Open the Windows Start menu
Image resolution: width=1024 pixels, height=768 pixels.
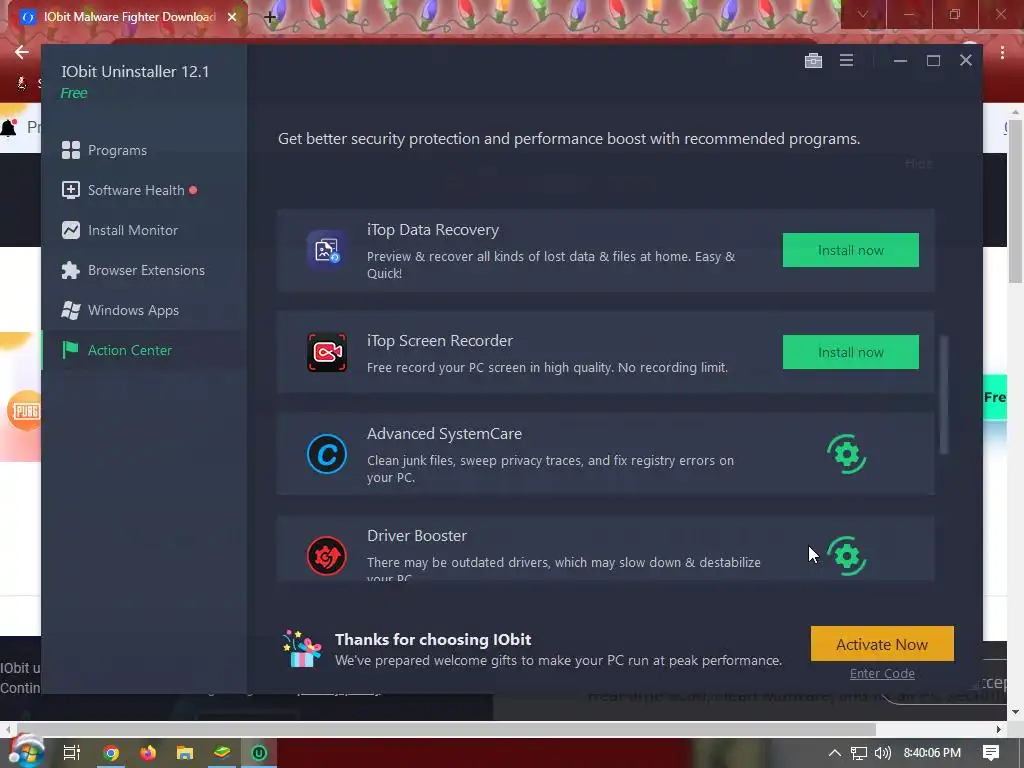(26, 752)
